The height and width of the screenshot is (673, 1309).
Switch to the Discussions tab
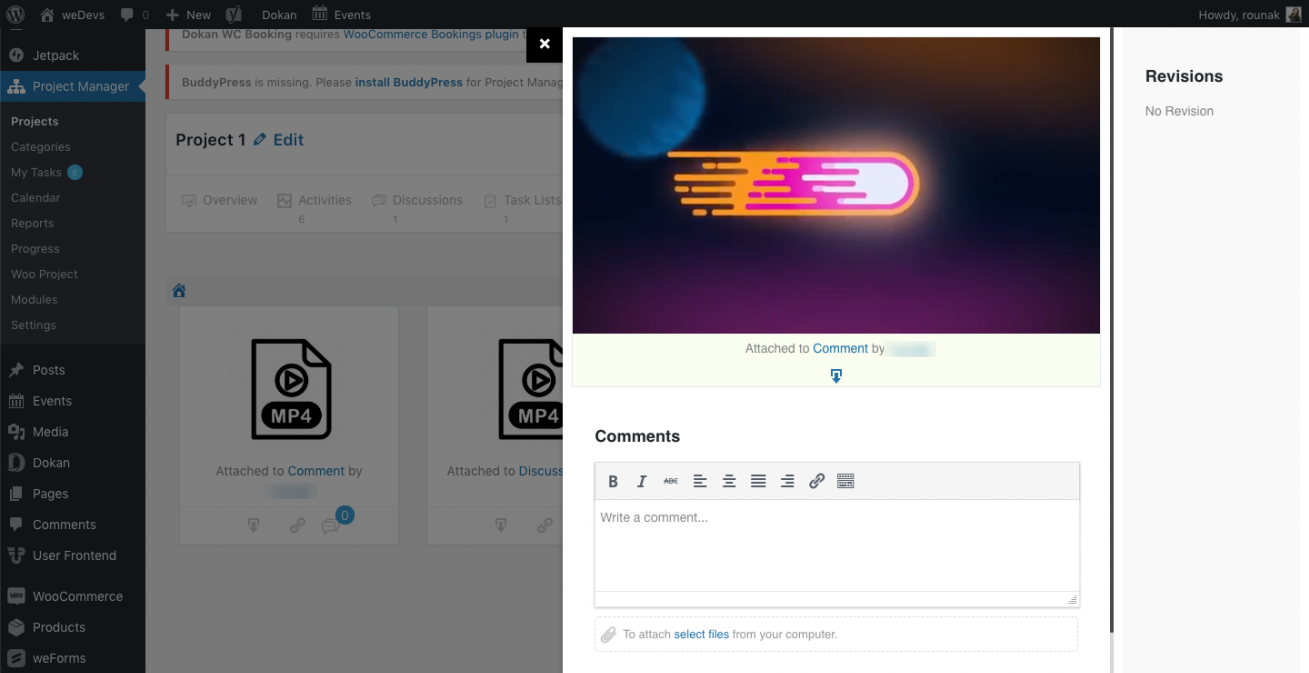(x=417, y=200)
